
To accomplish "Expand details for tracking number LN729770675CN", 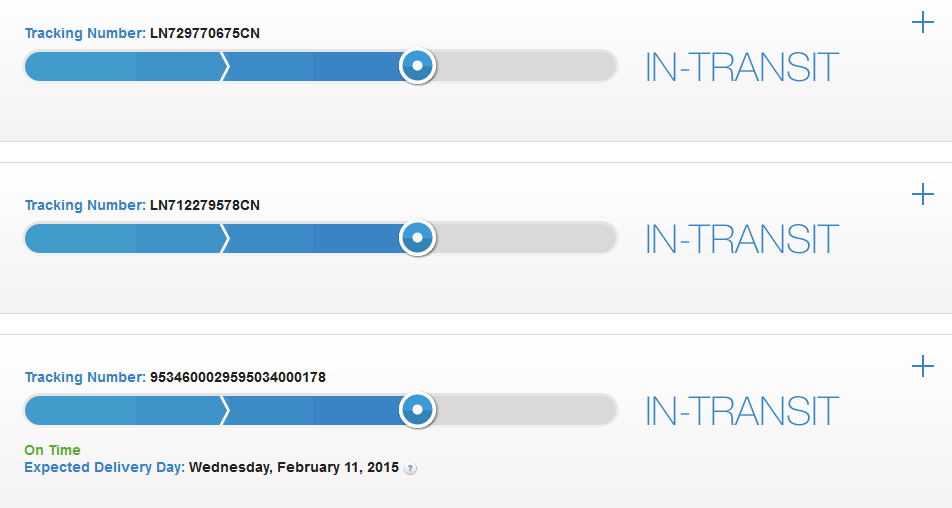I will tap(923, 23).
